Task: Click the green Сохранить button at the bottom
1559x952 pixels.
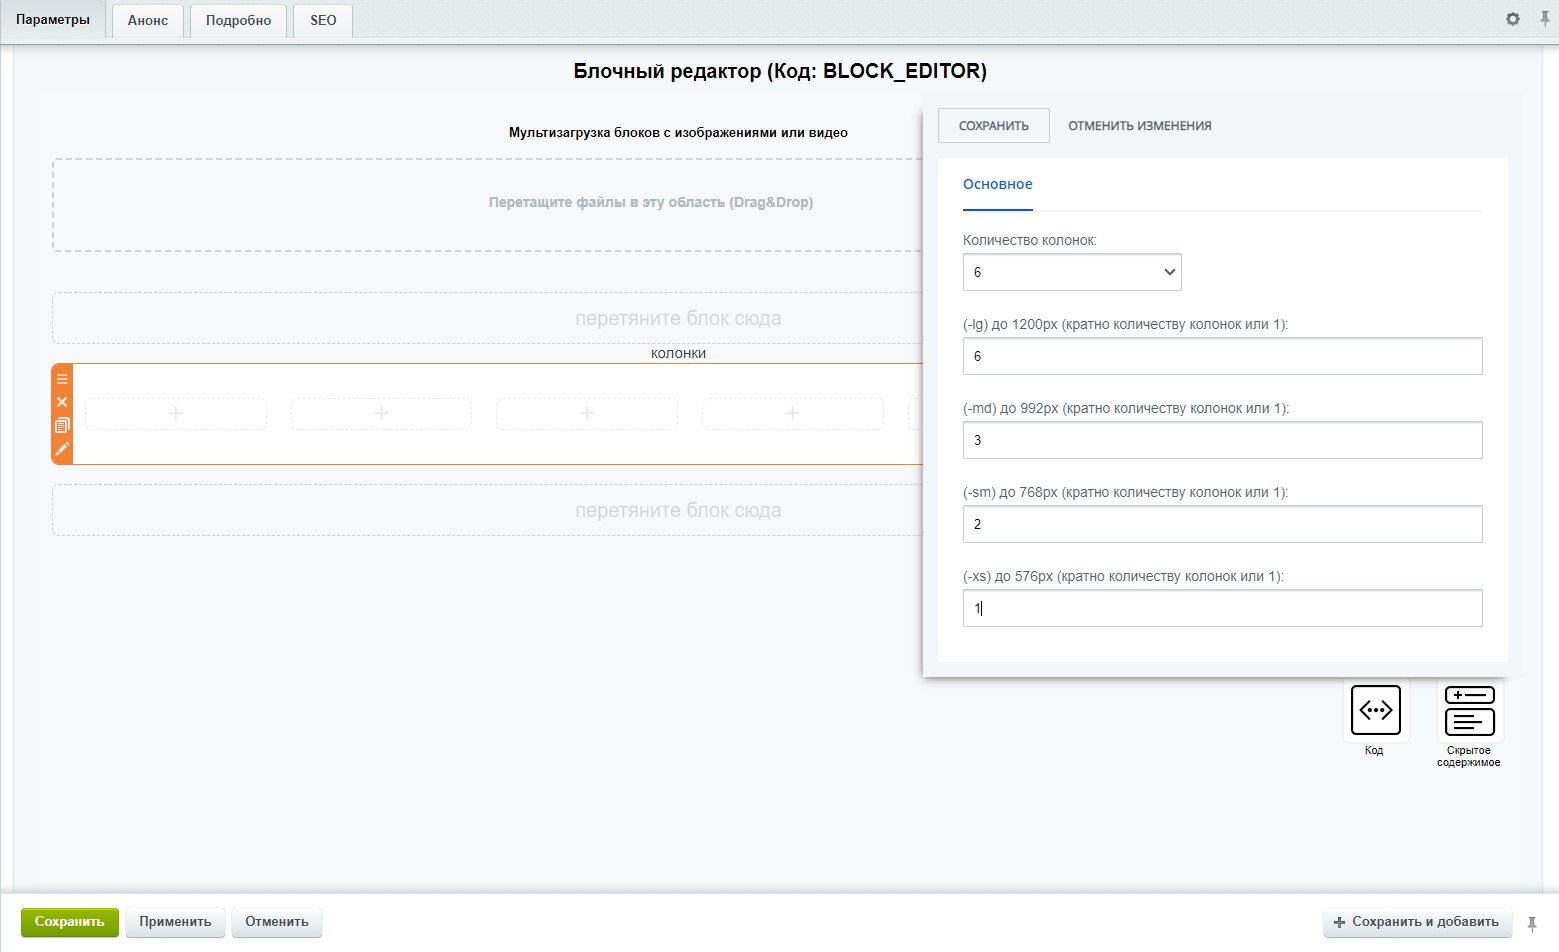Action: coord(69,922)
